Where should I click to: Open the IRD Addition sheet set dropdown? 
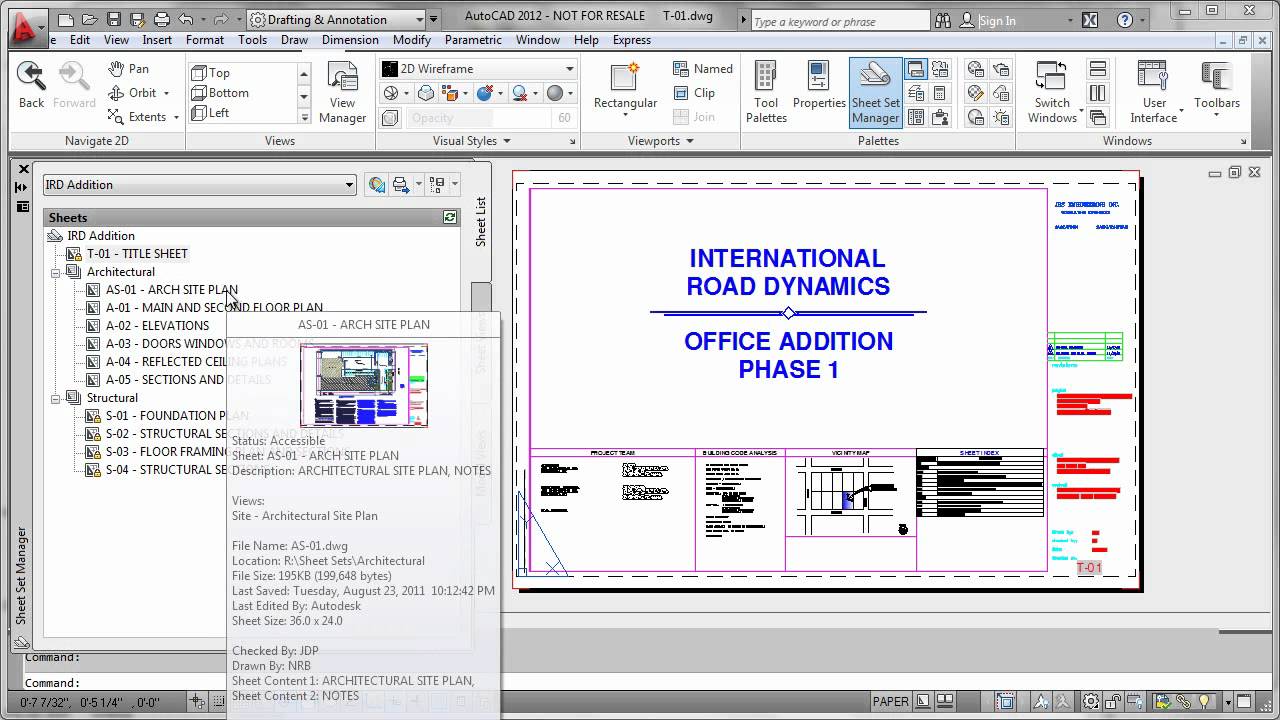tap(200, 184)
